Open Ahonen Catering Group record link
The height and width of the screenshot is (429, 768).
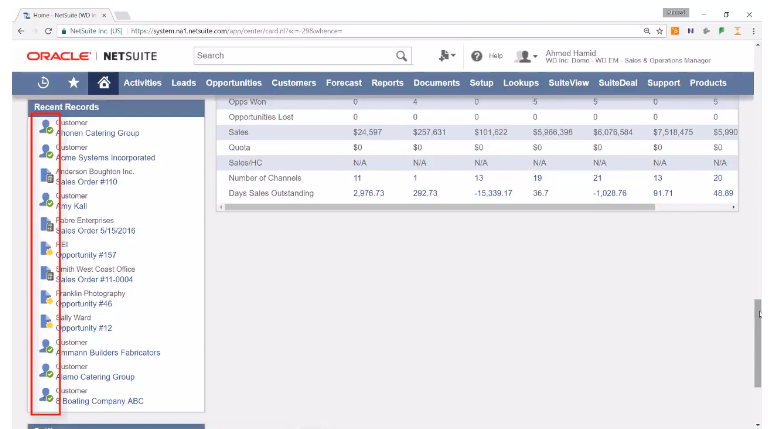click(97, 133)
